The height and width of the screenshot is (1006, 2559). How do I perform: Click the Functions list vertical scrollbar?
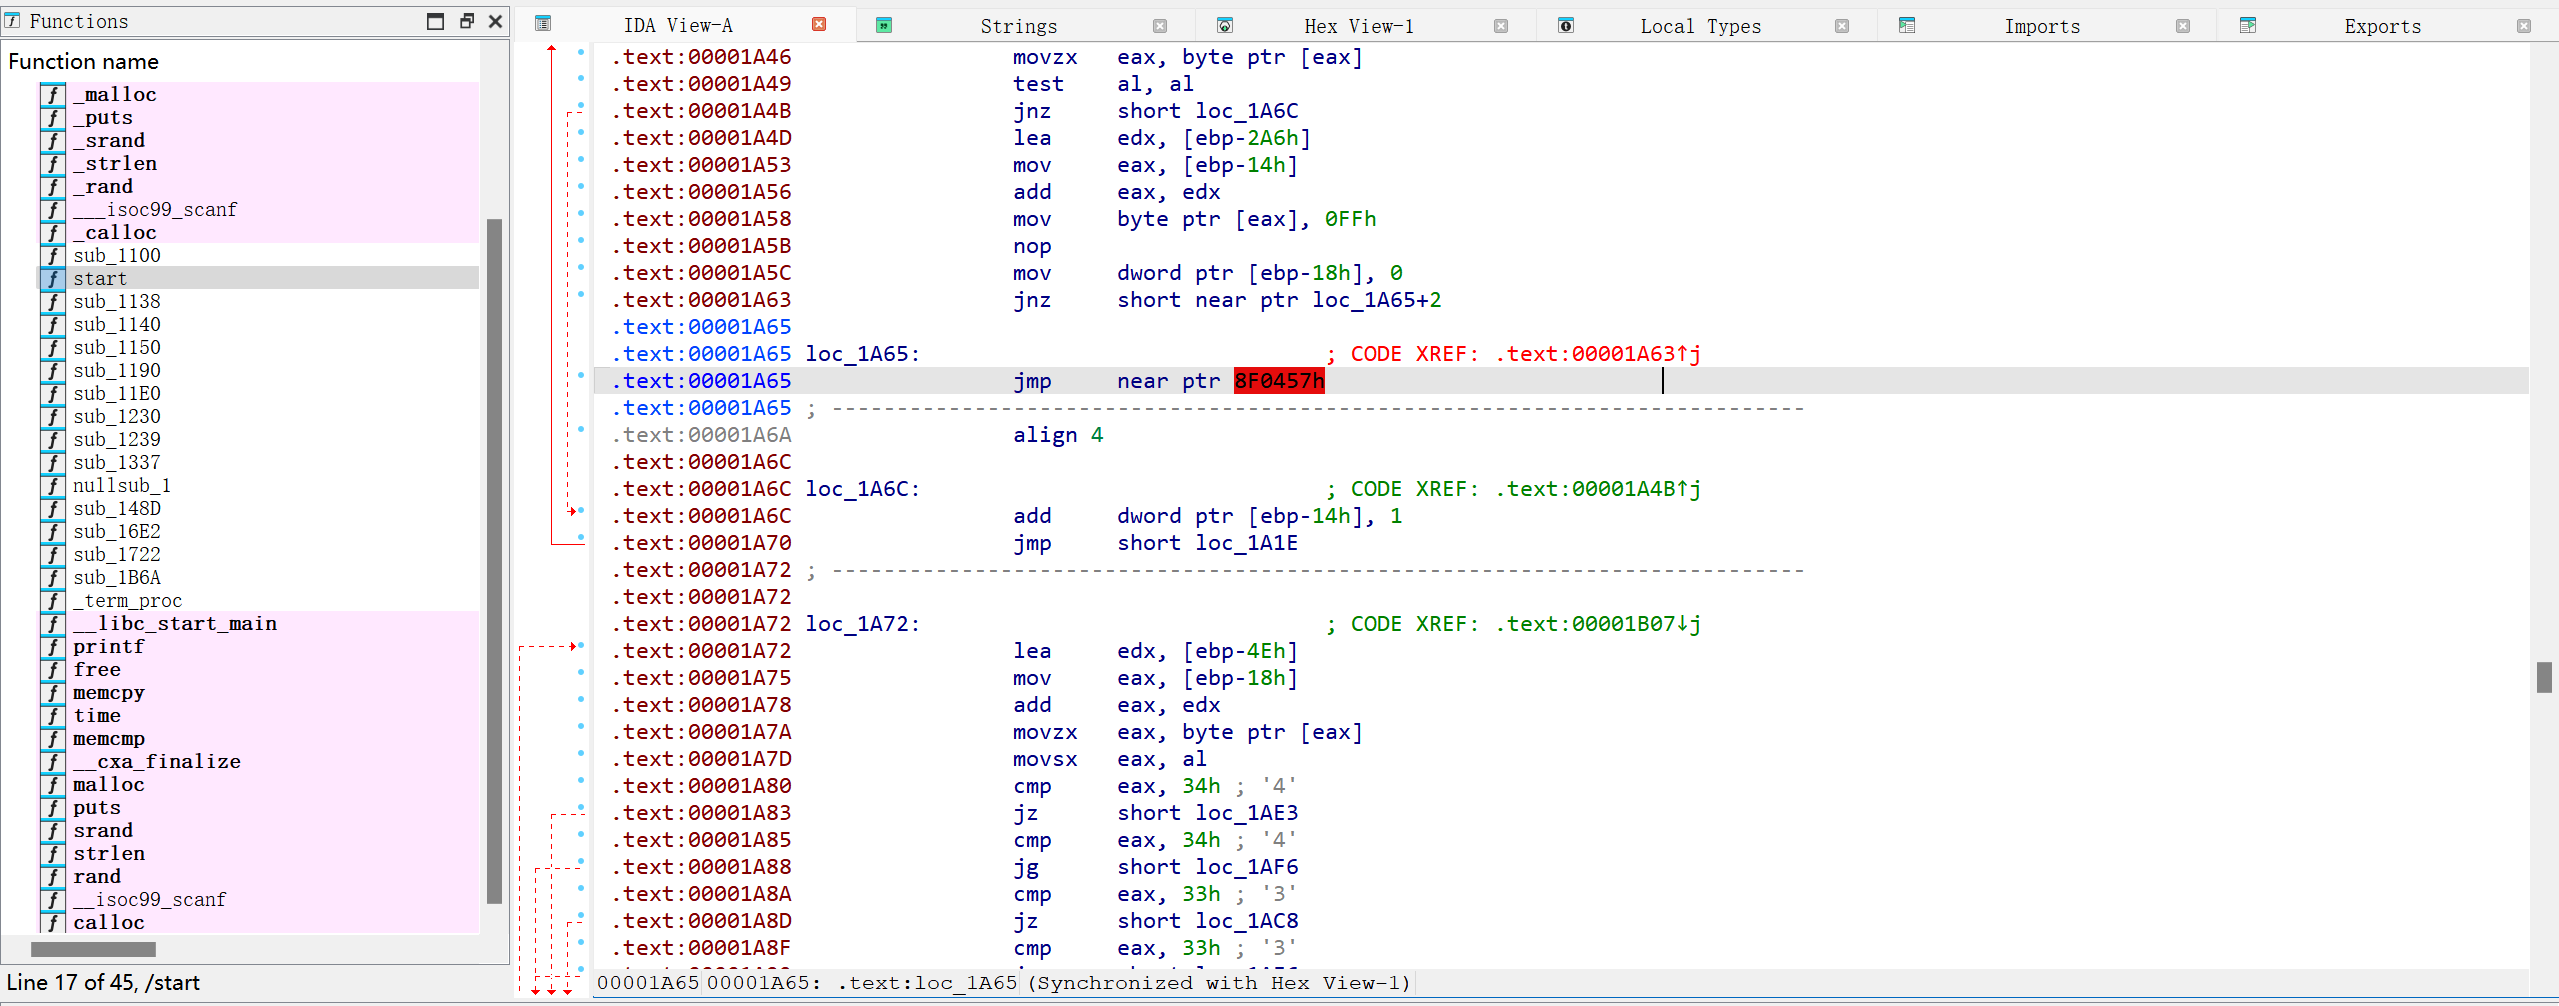tap(494, 560)
